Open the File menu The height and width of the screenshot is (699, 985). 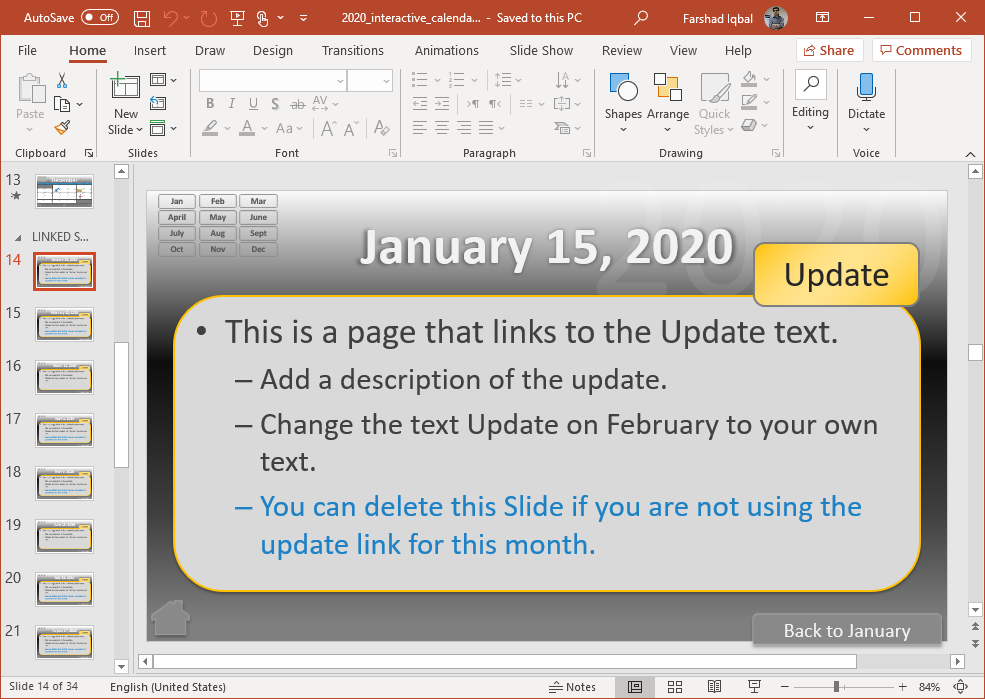tap(27, 50)
